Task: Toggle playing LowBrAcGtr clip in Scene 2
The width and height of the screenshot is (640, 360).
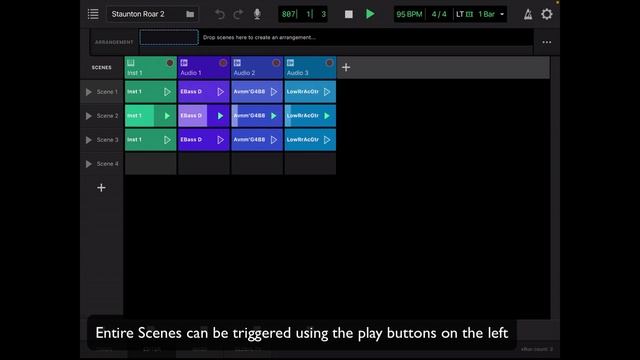Action: click(327, 116)
